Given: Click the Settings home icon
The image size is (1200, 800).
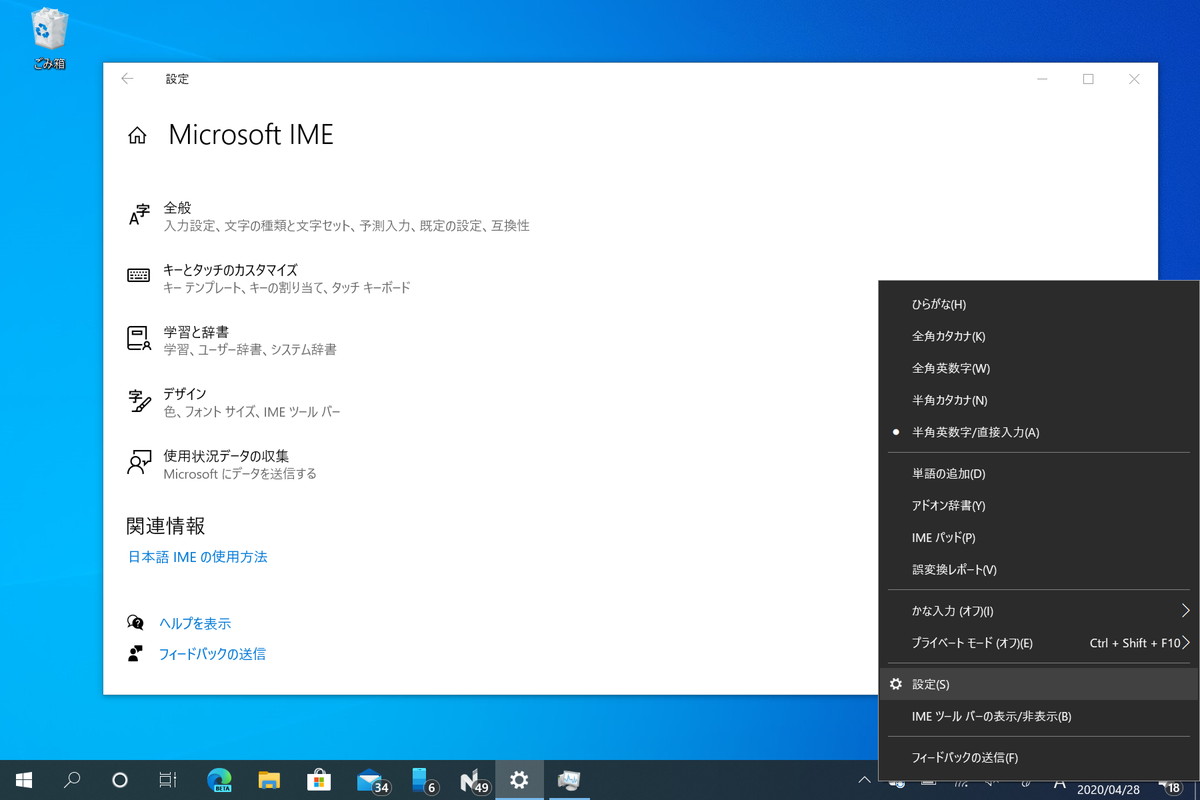Looking at the screenshot, I should tap(137, 135).
